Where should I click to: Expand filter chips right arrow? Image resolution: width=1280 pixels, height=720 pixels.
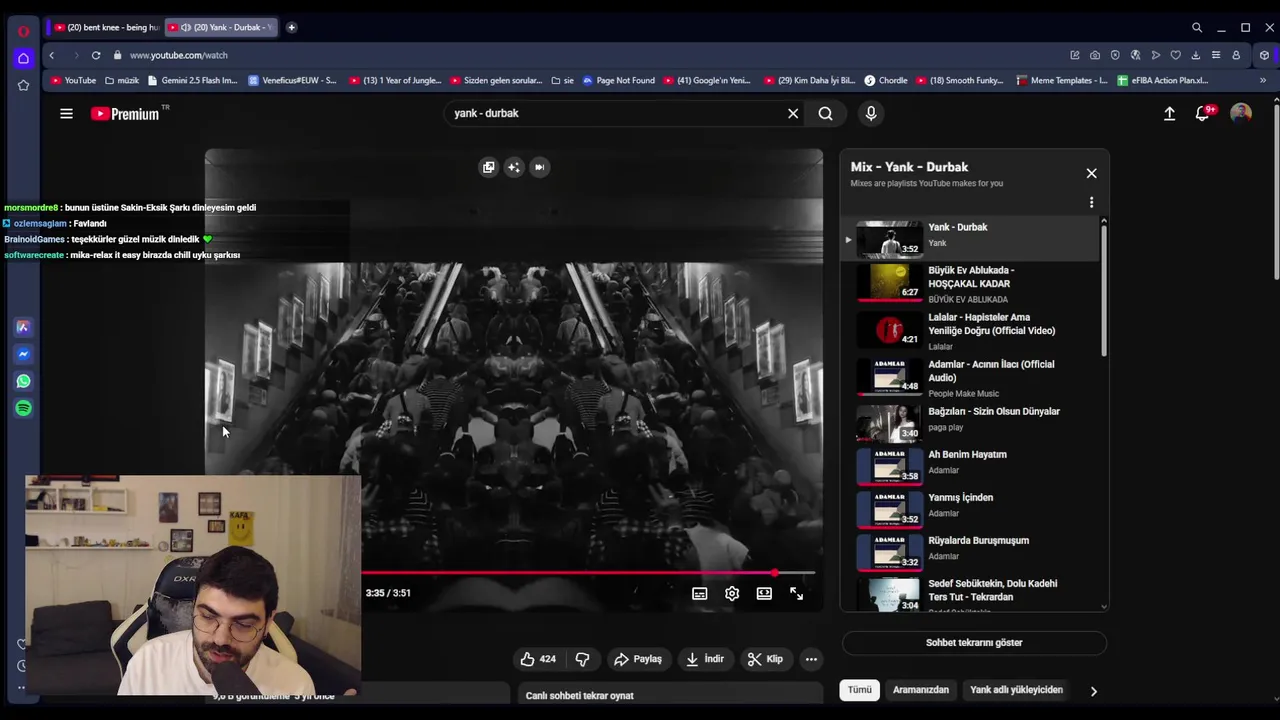click(x=1093, y=691)
